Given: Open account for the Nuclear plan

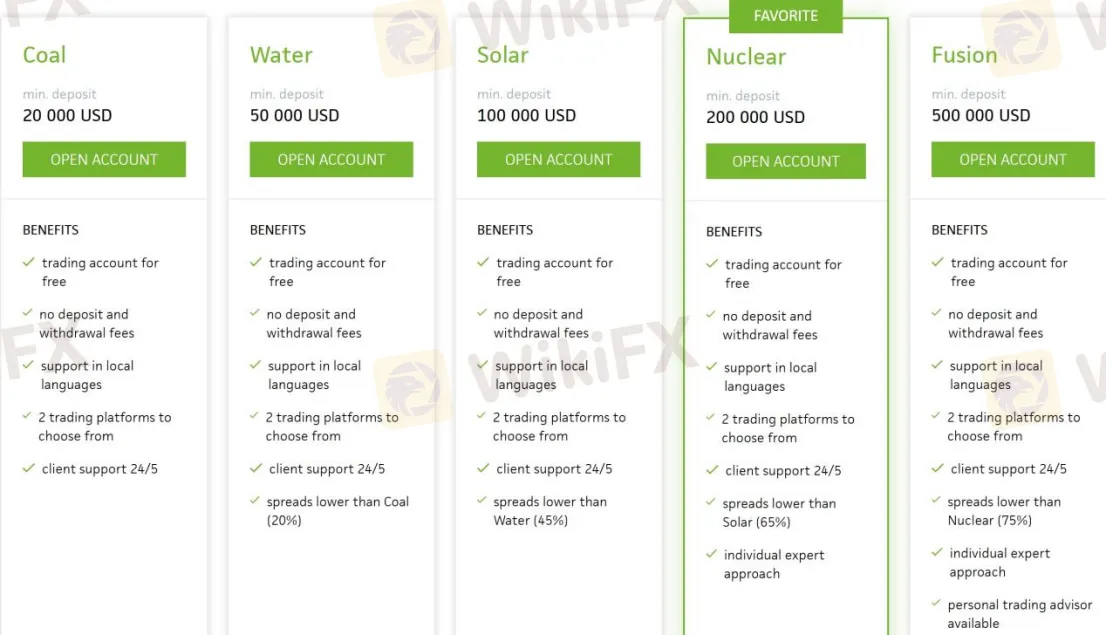Looking at the screenshot, I should pos(785,162).
